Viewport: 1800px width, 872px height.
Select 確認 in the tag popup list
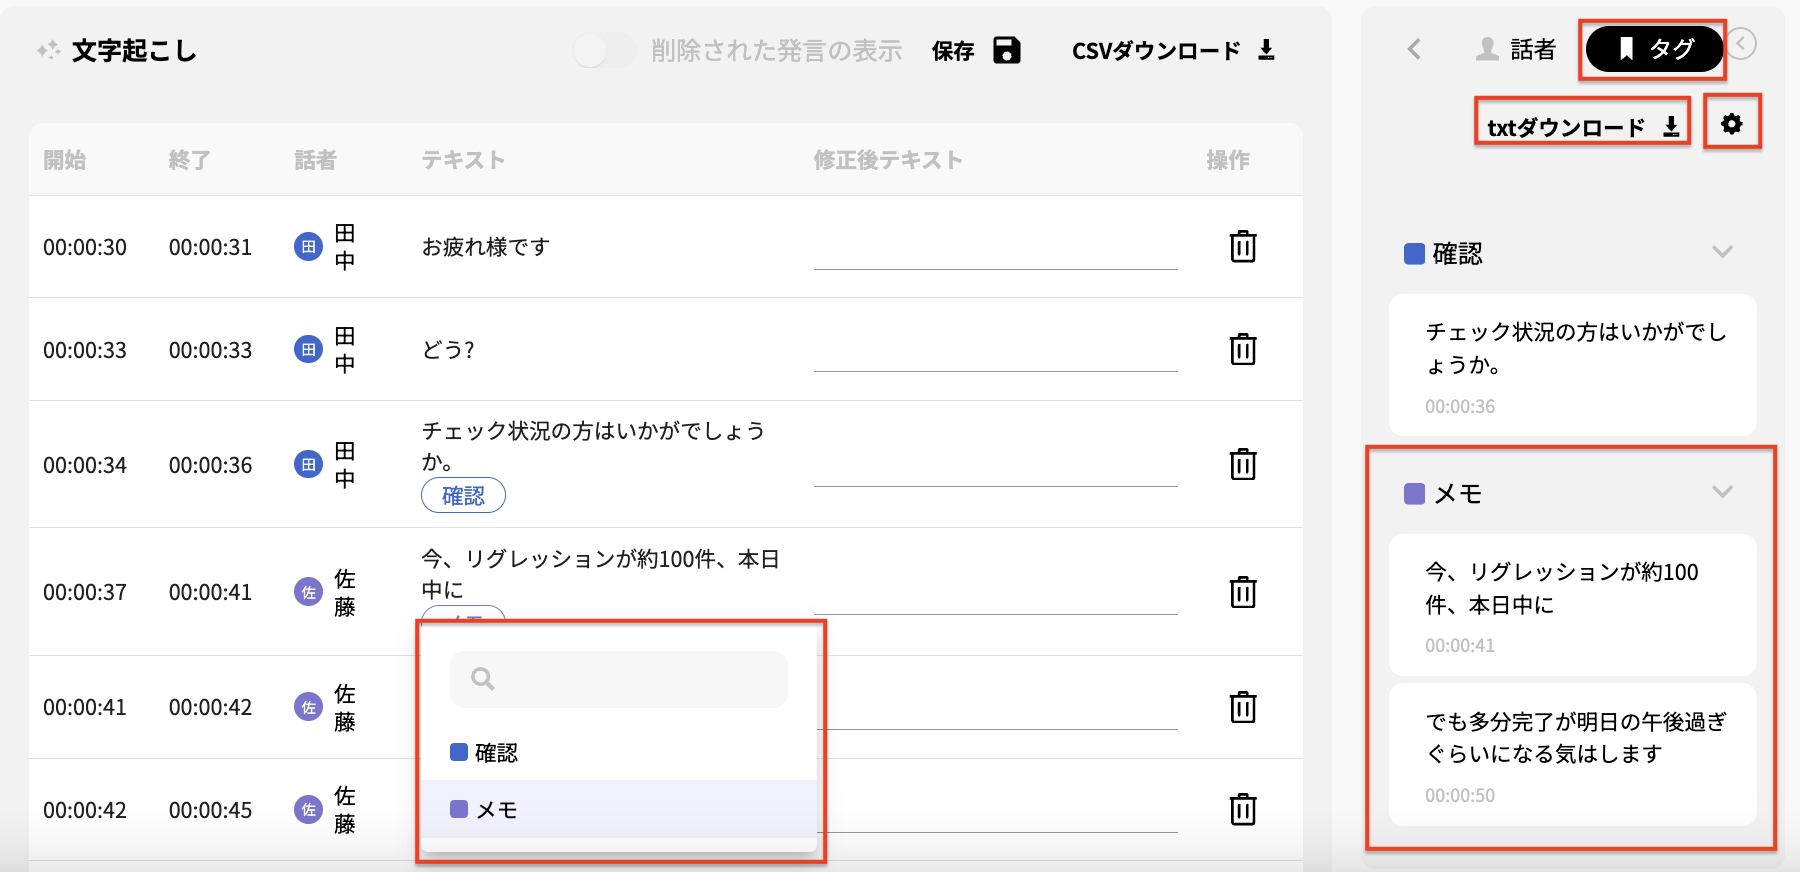pyautogui.click(x=619, y=752)
